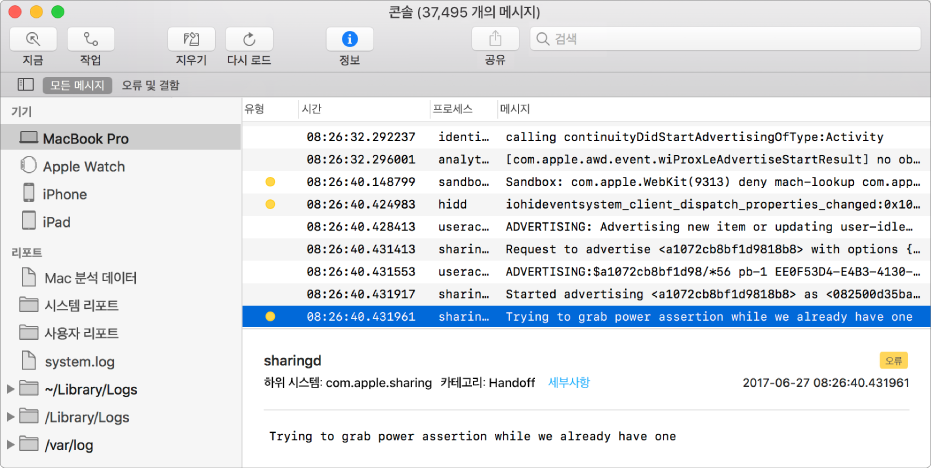Click the 카테고리: Handoff text
The height and width of the screenshot is (468, 931).
coord(487,383)
